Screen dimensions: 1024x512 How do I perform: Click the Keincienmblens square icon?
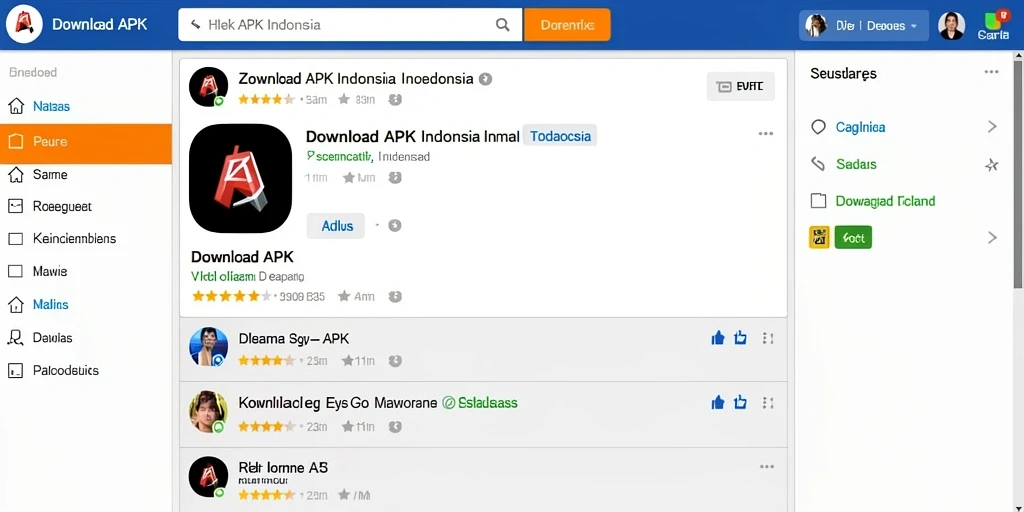(x=16, y=239)
